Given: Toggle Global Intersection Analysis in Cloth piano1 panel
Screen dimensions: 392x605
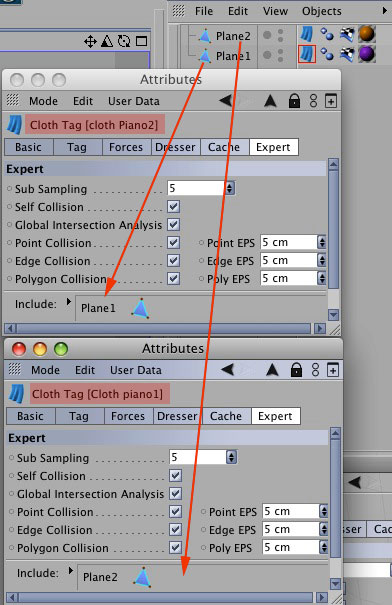Looking at the screenshot, I should point(176,493).
